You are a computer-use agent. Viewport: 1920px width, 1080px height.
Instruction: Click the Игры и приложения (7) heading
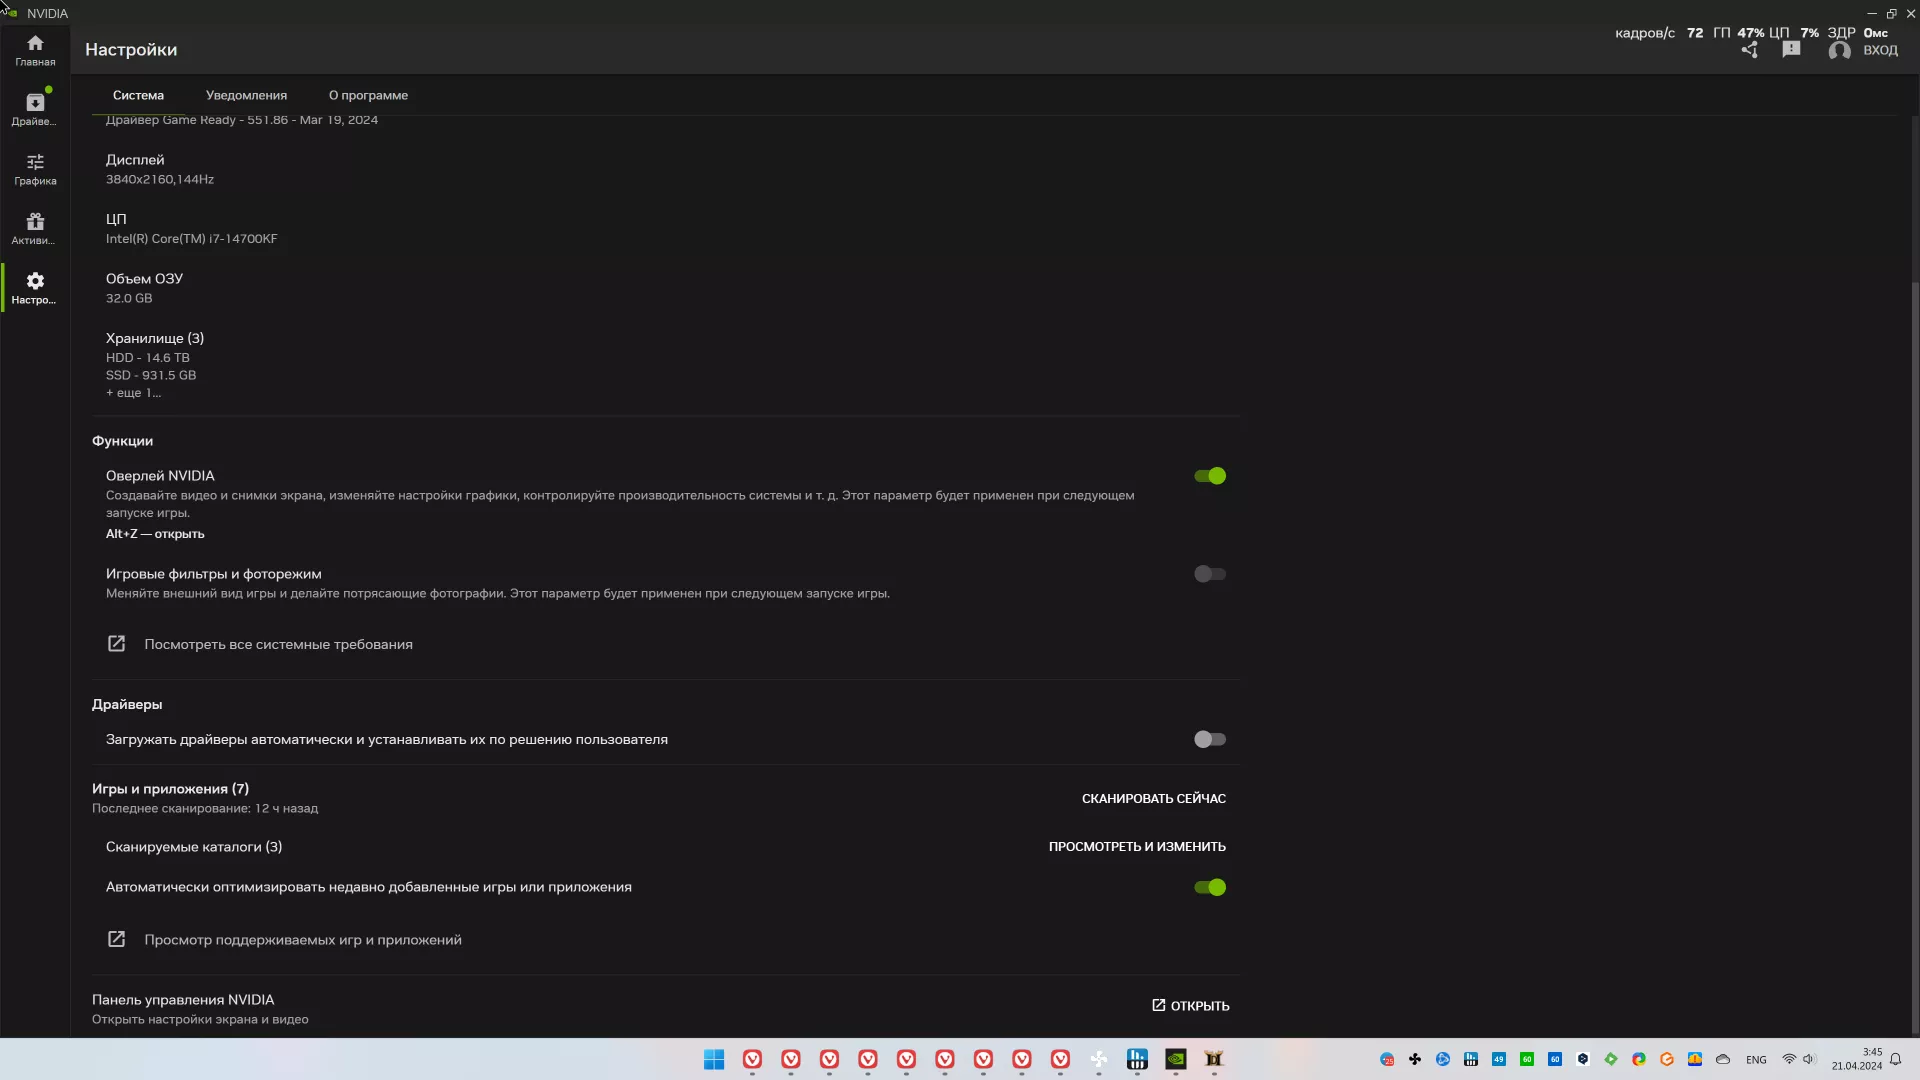171,789
